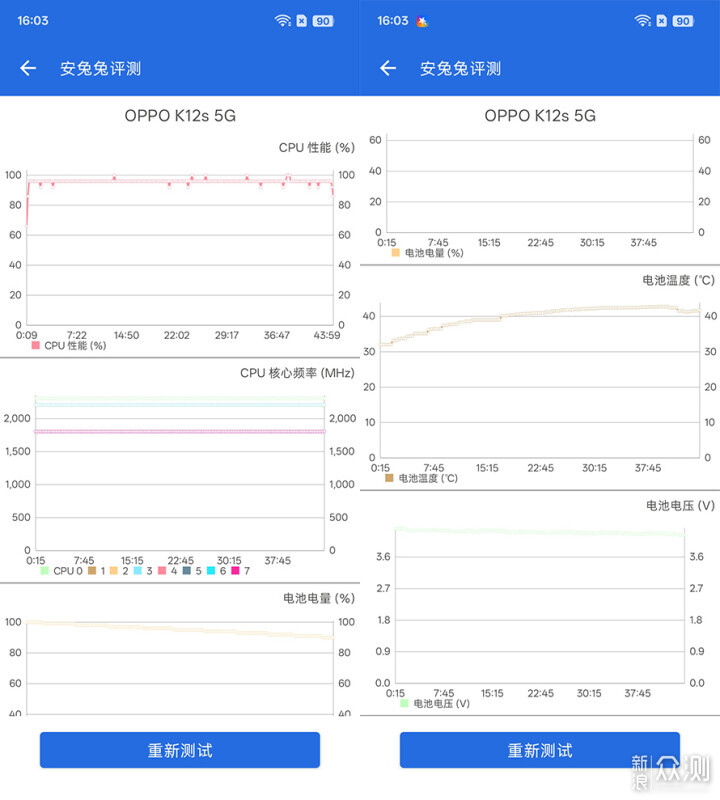Tap the back arrow in the right screen
Image resolution: width=720 pixels, height=800 pixels.
pyautogui.click(x=388, y=68)
